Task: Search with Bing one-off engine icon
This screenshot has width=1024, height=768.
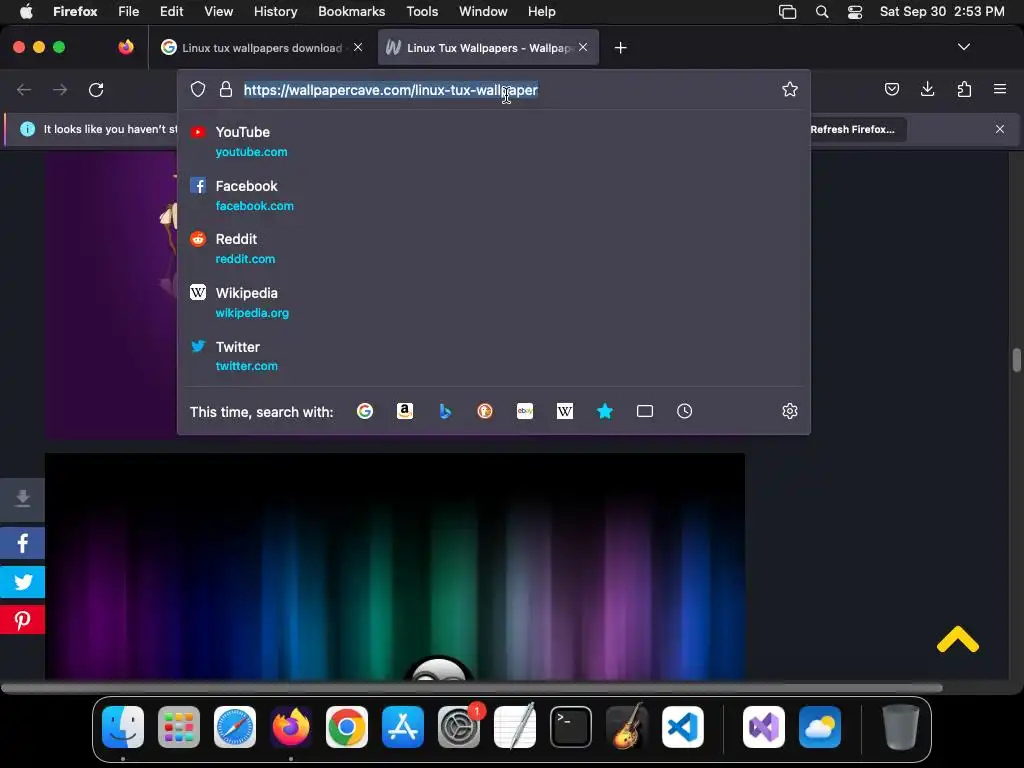Action: [x=445, y=411]
